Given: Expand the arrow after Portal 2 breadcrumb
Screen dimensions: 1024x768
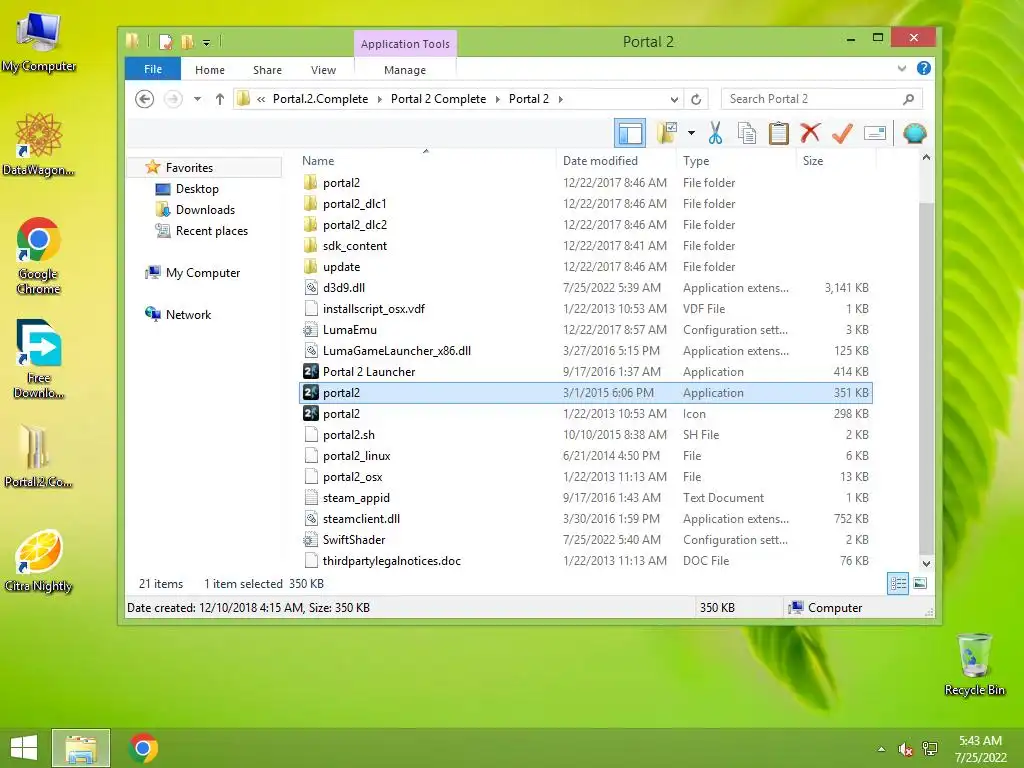Looking at the screenshot, I should coord(560,99).
